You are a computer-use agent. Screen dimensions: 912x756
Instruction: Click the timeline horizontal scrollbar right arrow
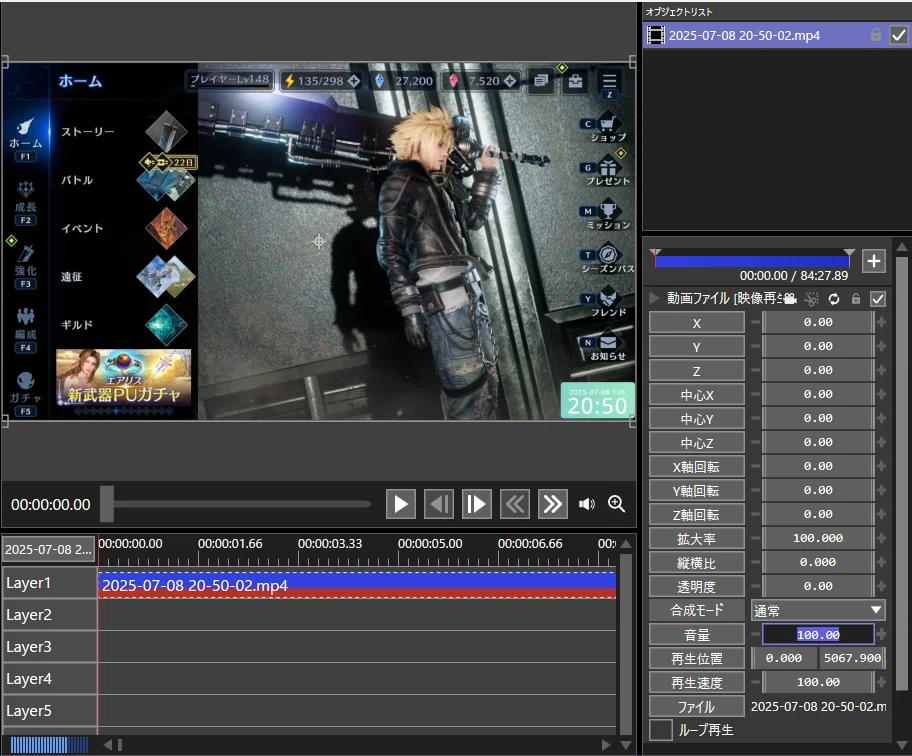click(606, 745)
